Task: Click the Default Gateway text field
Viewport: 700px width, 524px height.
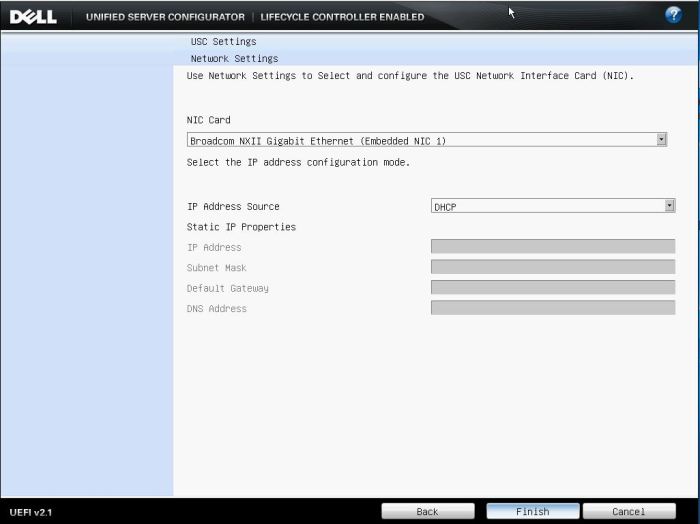Action: [552, 288]
